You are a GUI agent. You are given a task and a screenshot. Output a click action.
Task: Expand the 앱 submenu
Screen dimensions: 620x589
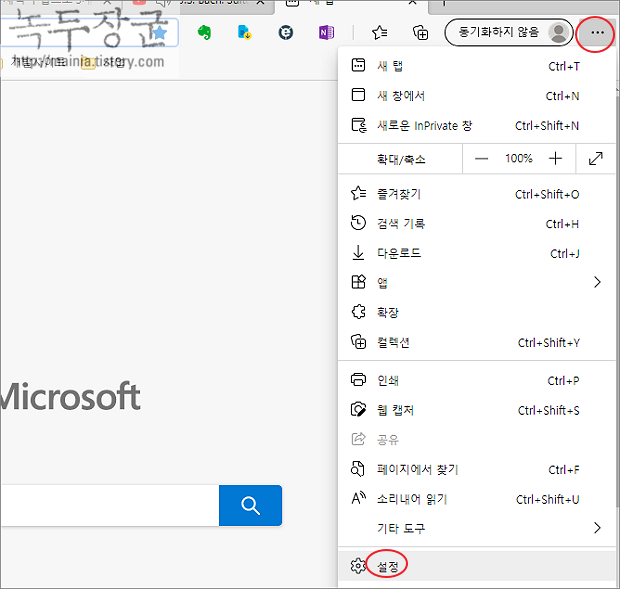point(476,283)
